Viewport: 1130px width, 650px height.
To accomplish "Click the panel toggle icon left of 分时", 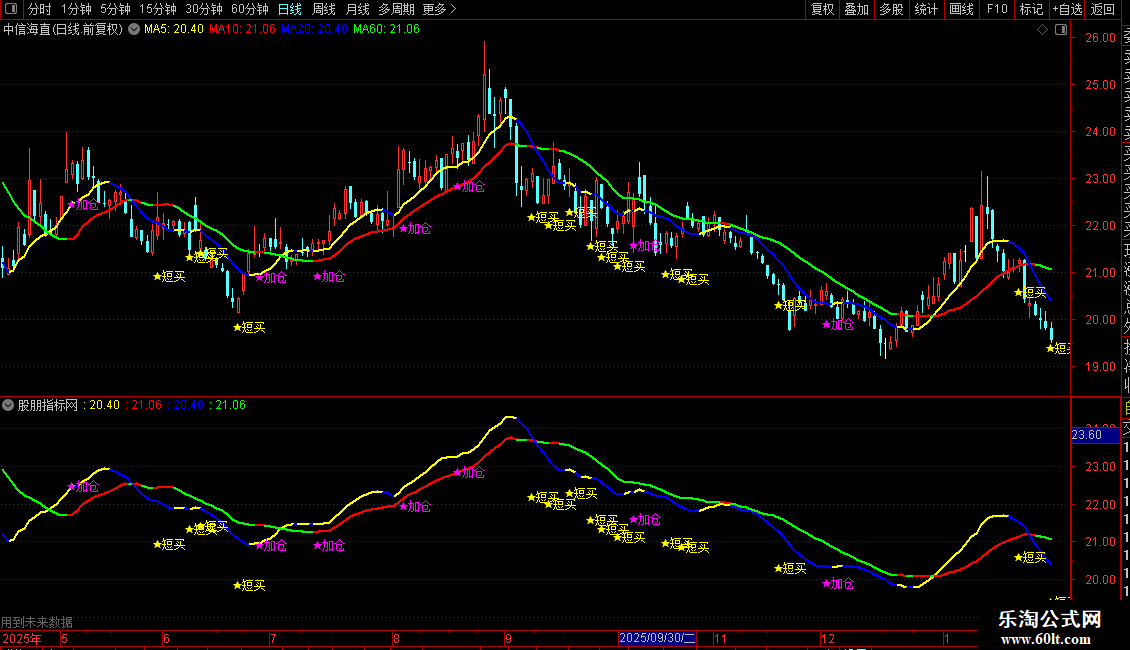I will (11, 9).
